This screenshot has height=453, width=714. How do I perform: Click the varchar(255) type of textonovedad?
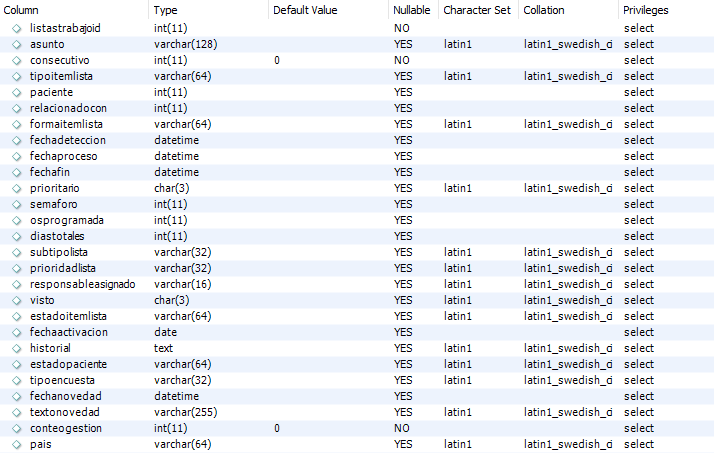[185, 412]
